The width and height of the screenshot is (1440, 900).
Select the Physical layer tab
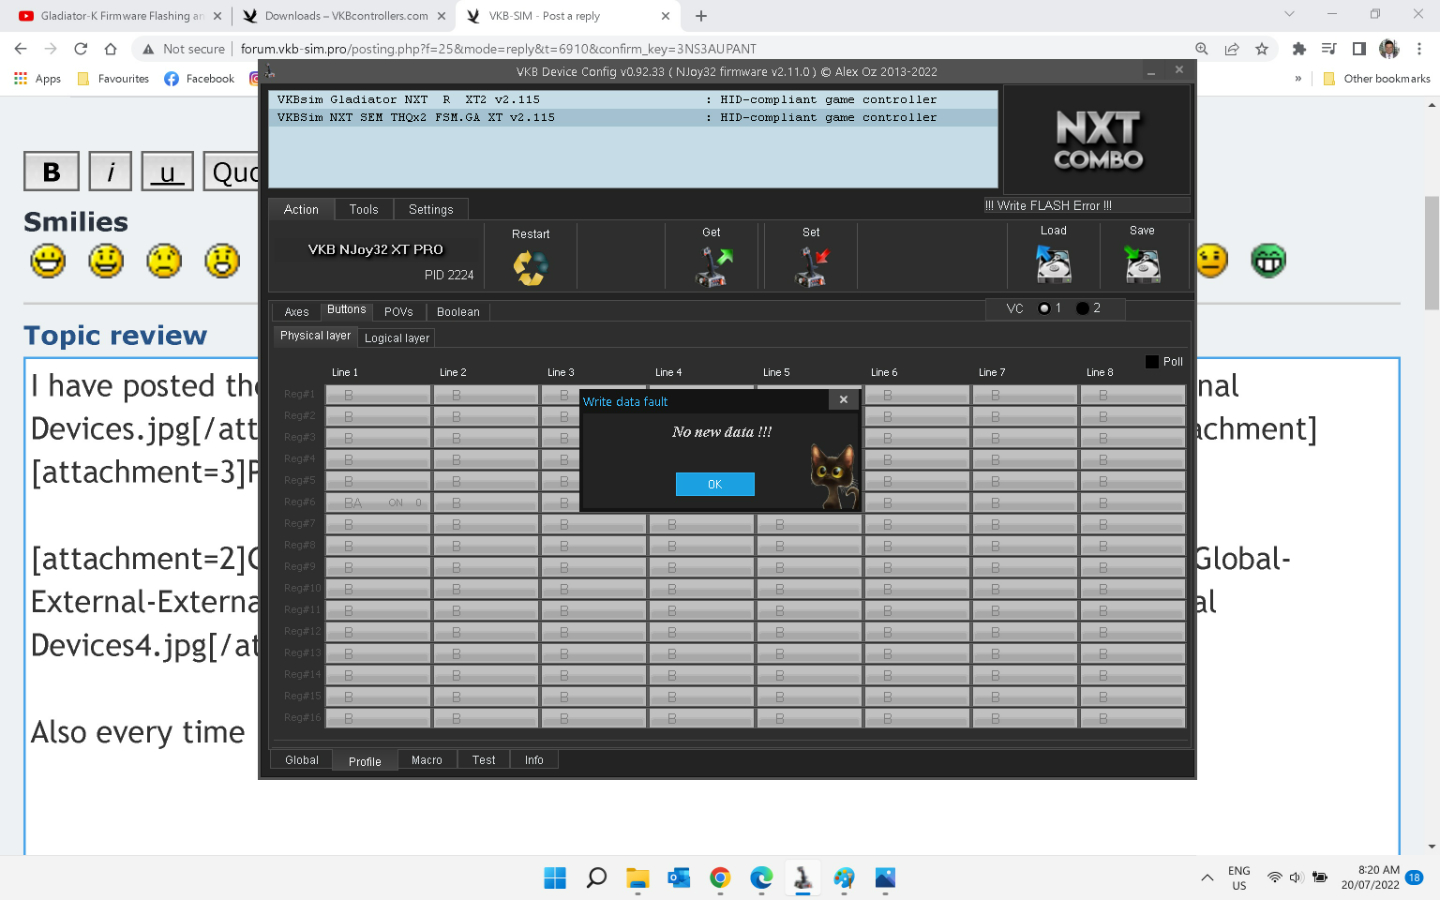tap(316, 336)
